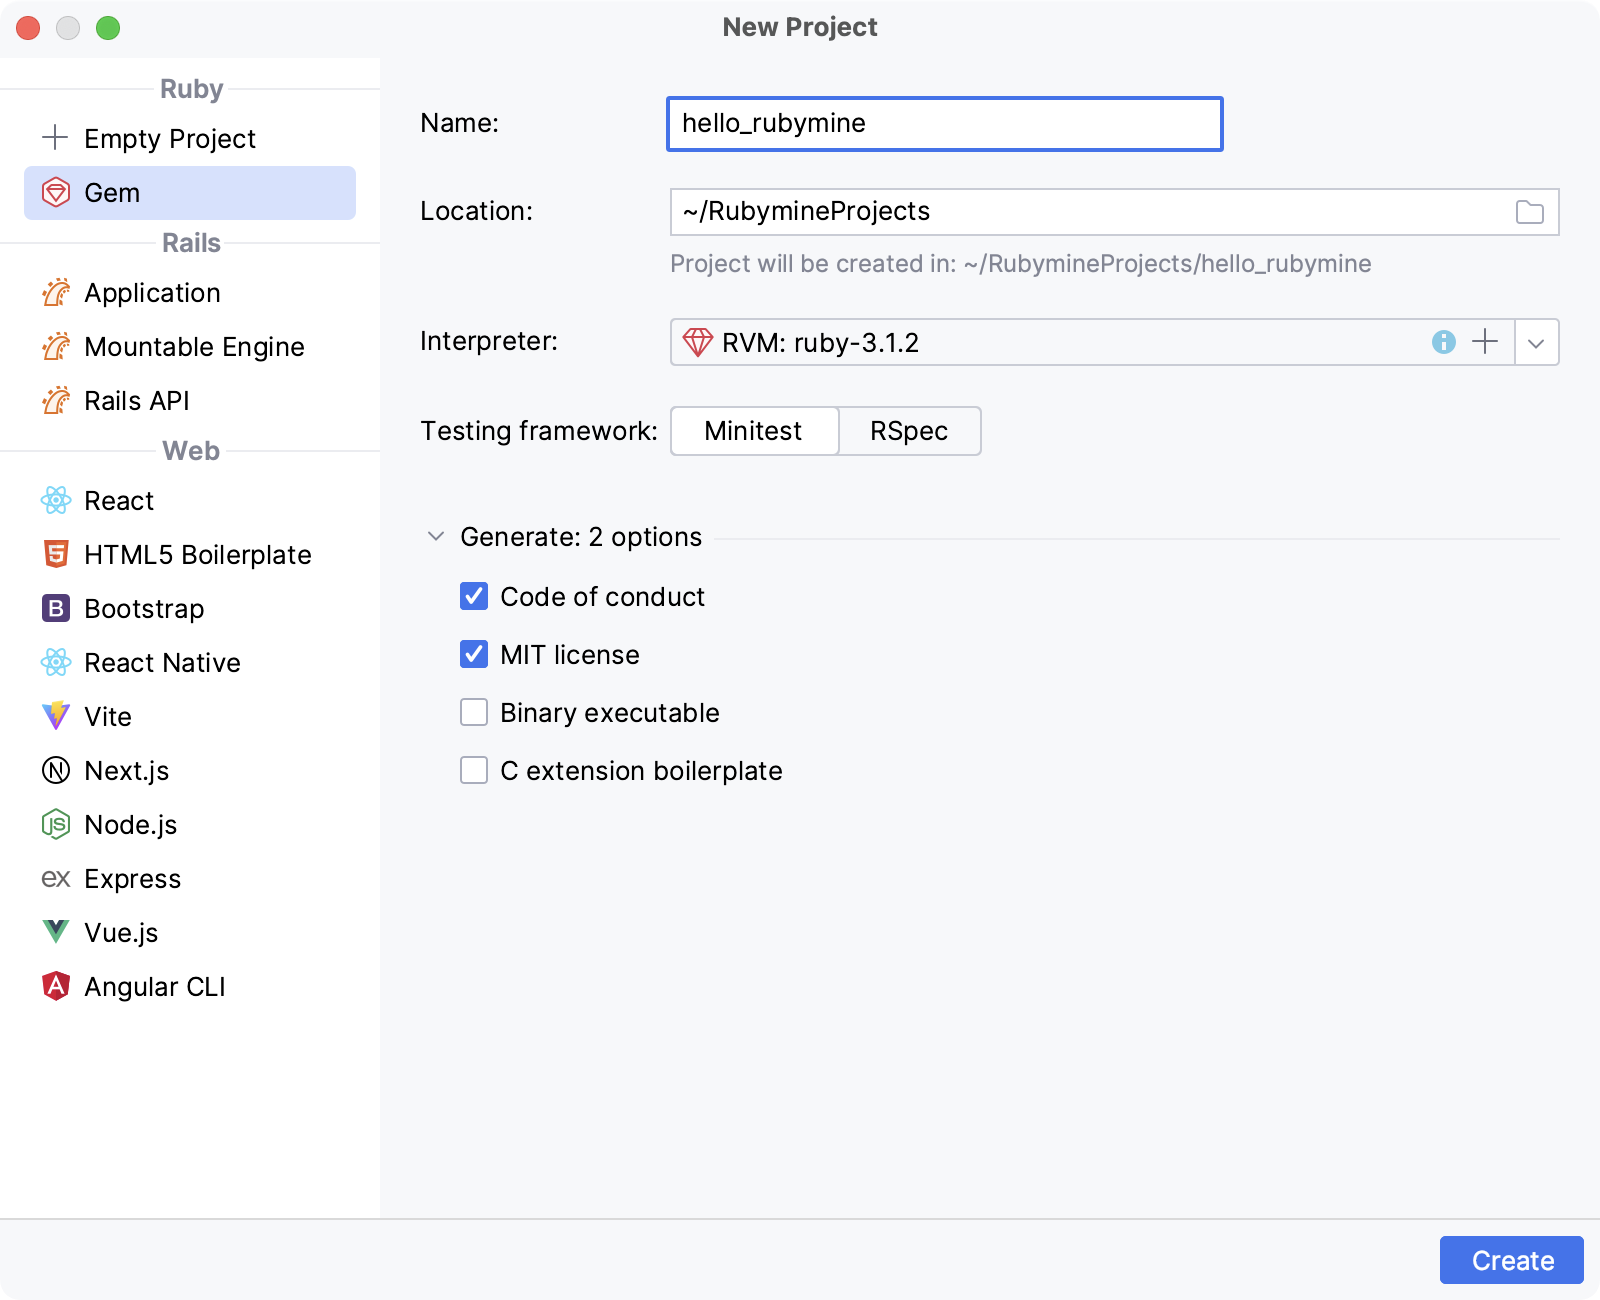Choose the HTML5 Boilerplate icon
Screen dimensions: 1600x1300
[x=56, y=554]
